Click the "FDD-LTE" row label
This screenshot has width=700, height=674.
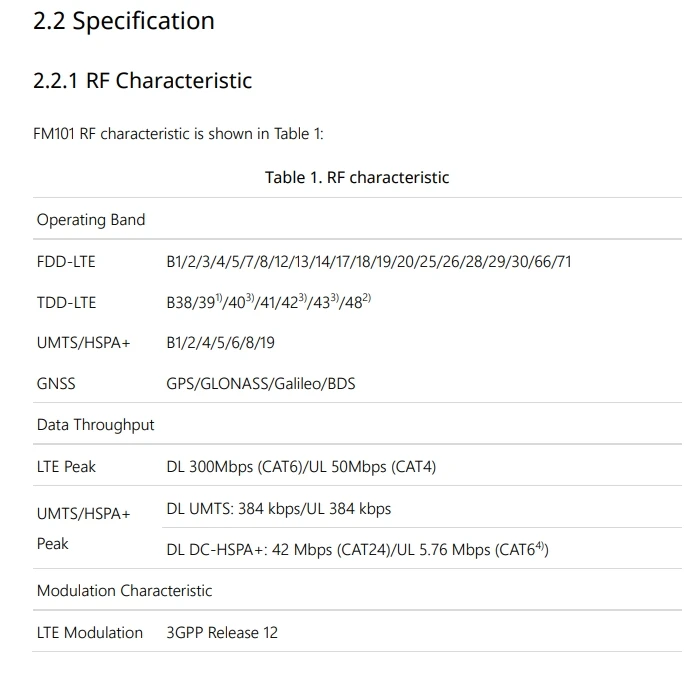66,262
